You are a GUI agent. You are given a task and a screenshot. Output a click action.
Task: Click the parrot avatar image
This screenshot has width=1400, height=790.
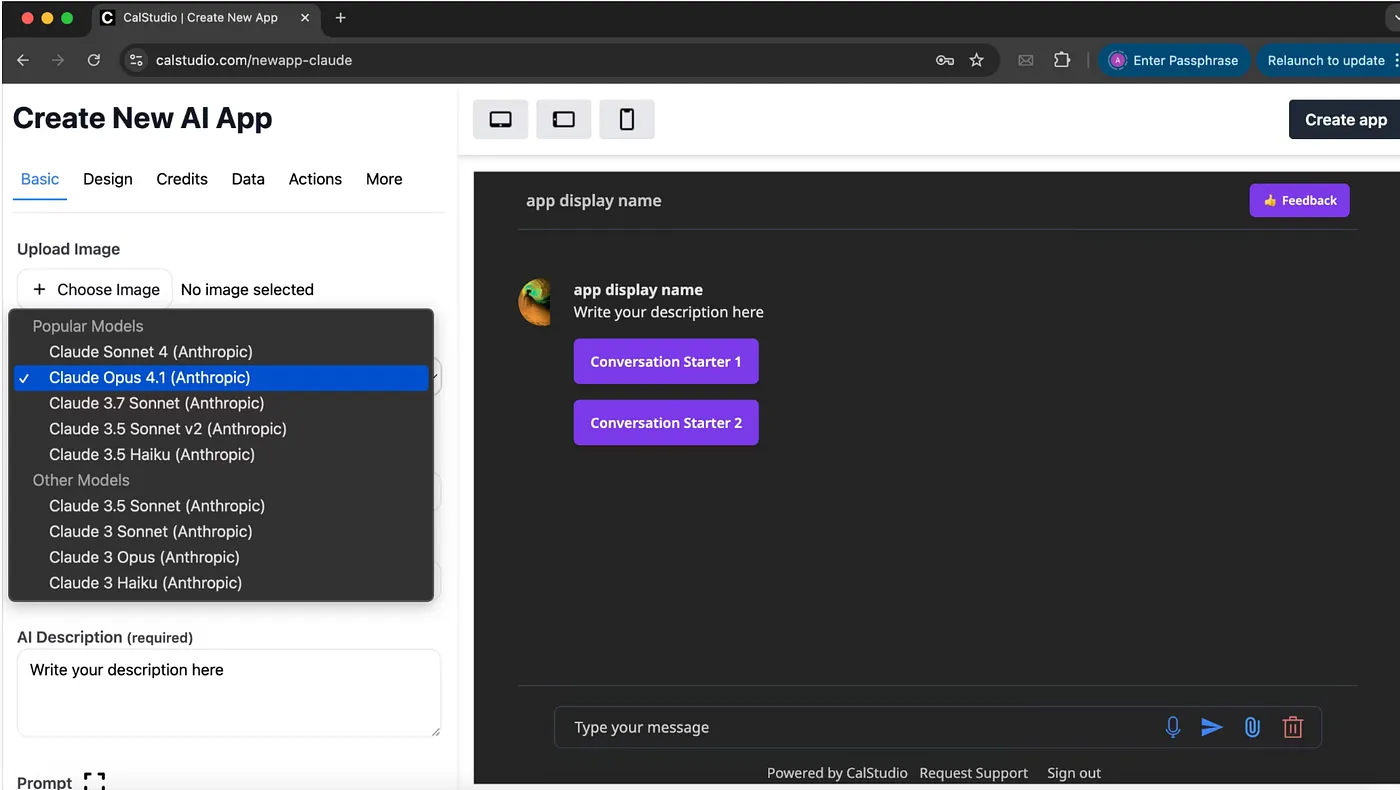pos(535,302)
